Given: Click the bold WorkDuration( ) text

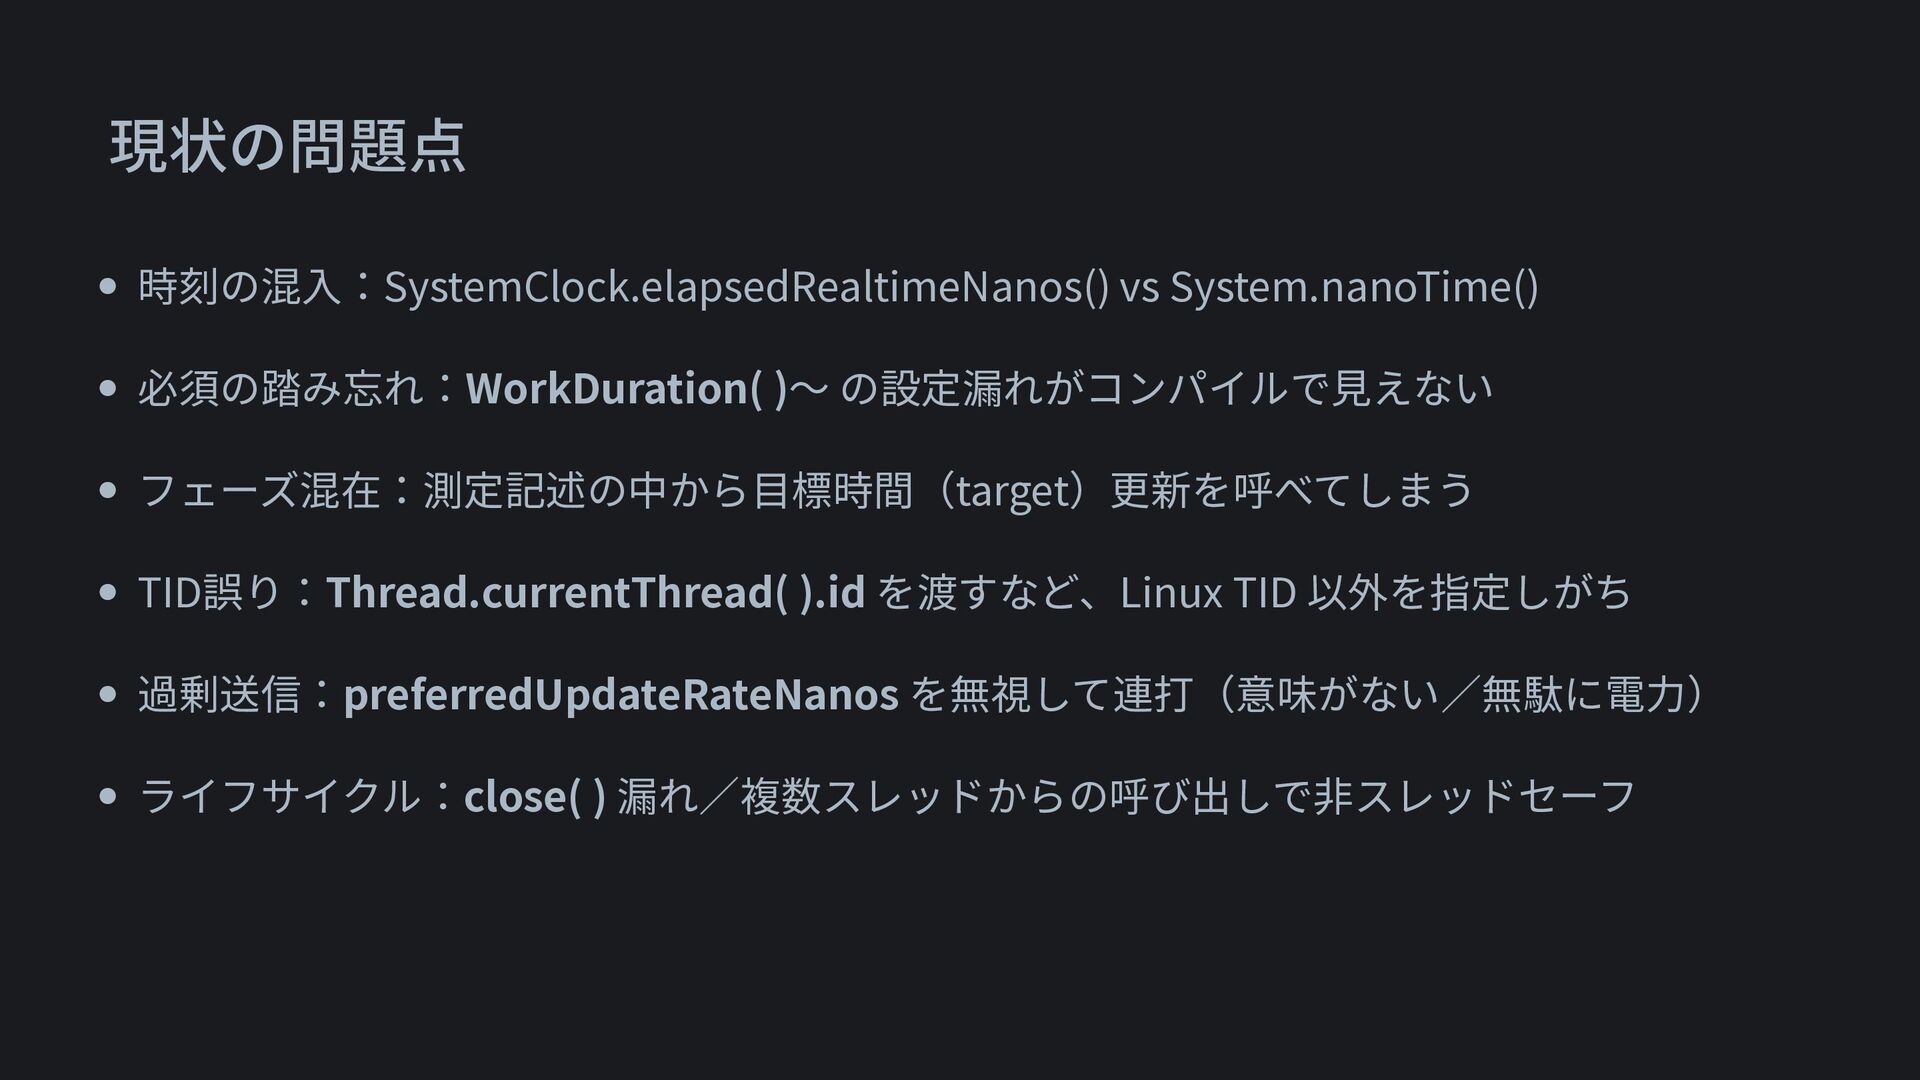Looking at the screenshot, I should coord(626,389).
